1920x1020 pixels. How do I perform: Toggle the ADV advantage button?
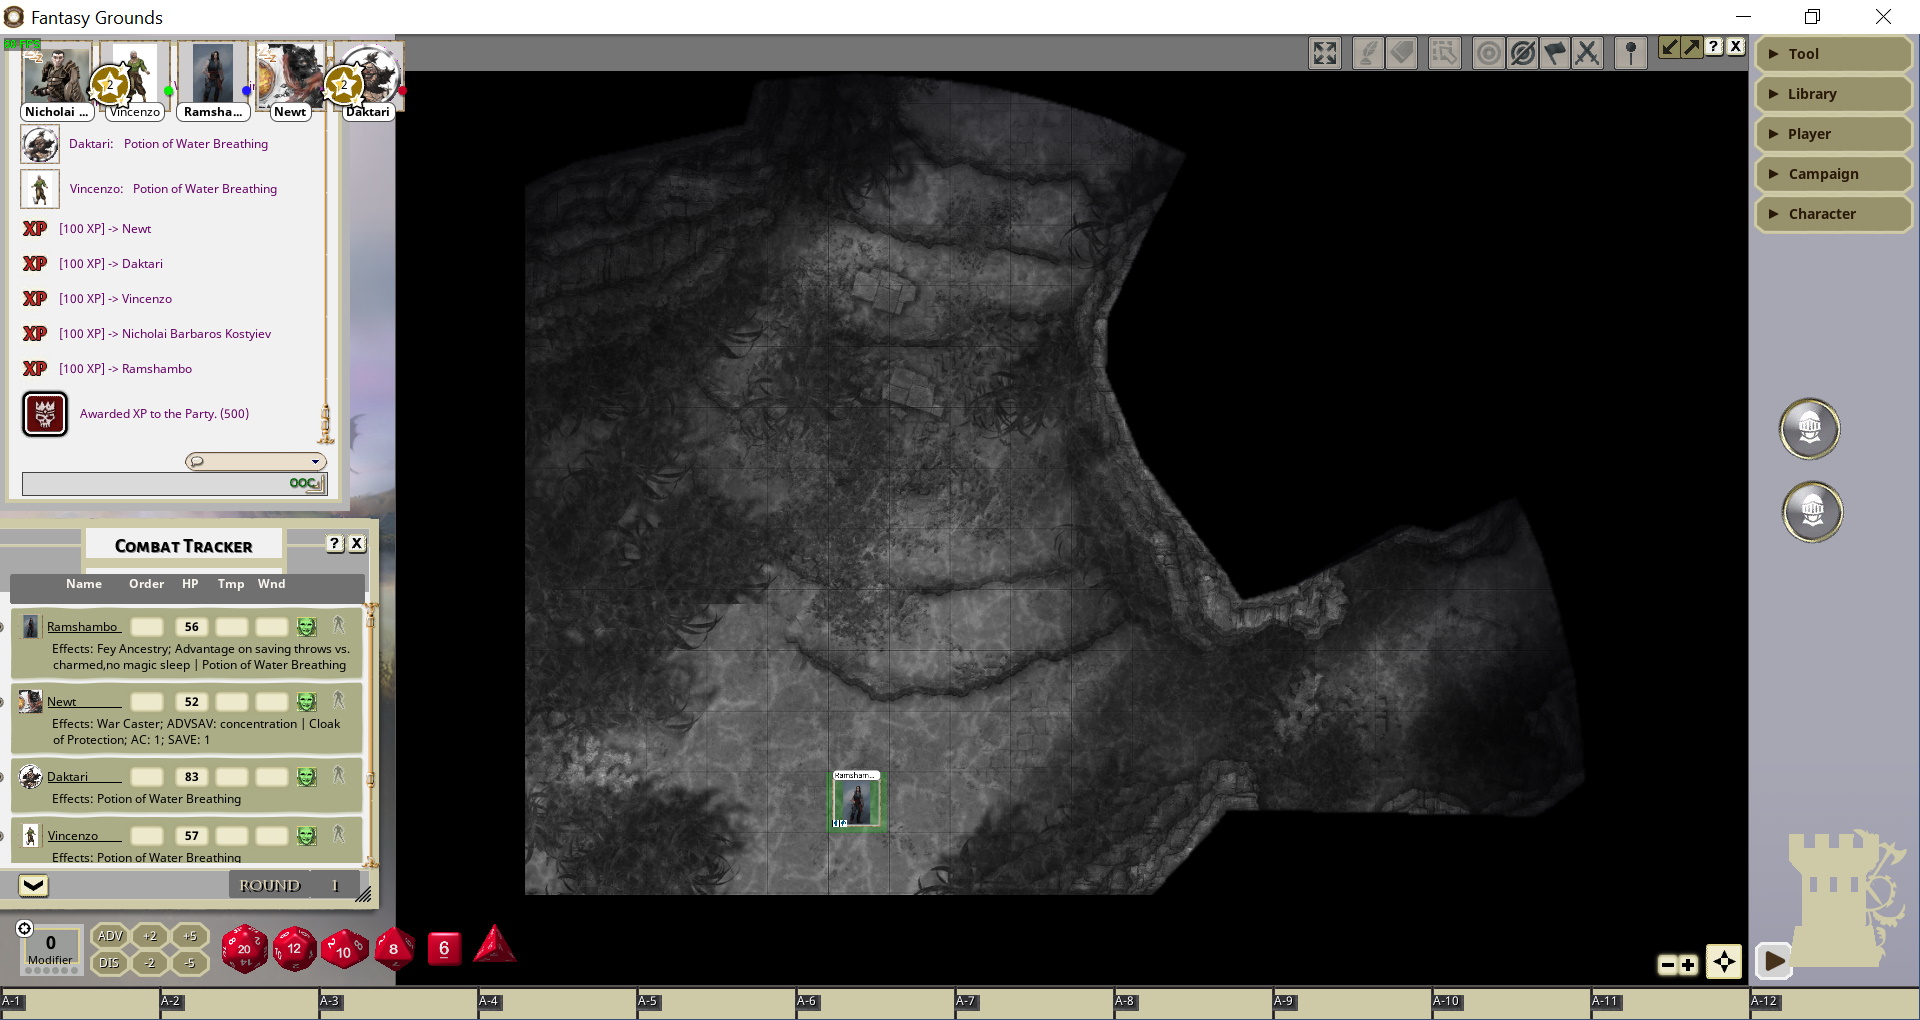point(109,936)
